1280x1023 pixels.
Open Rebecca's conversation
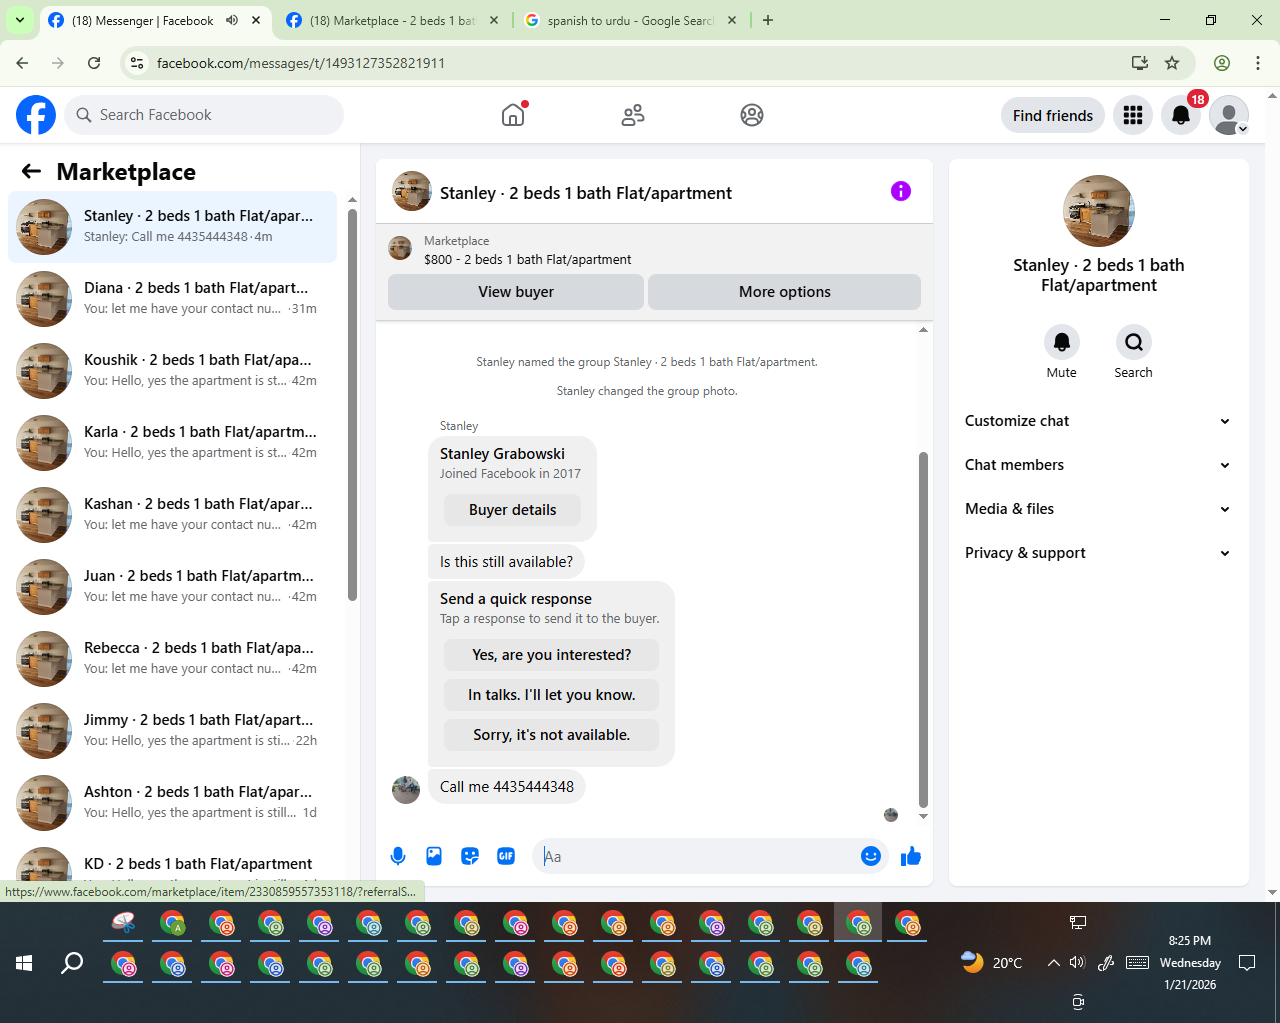pos(172,659)
